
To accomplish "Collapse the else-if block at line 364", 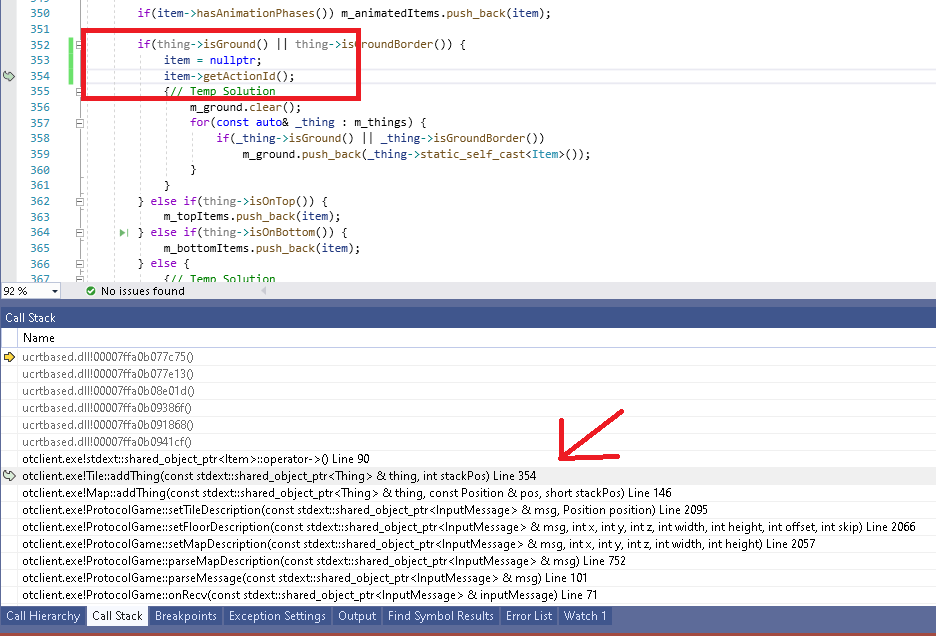I will (x=79, y=232).
